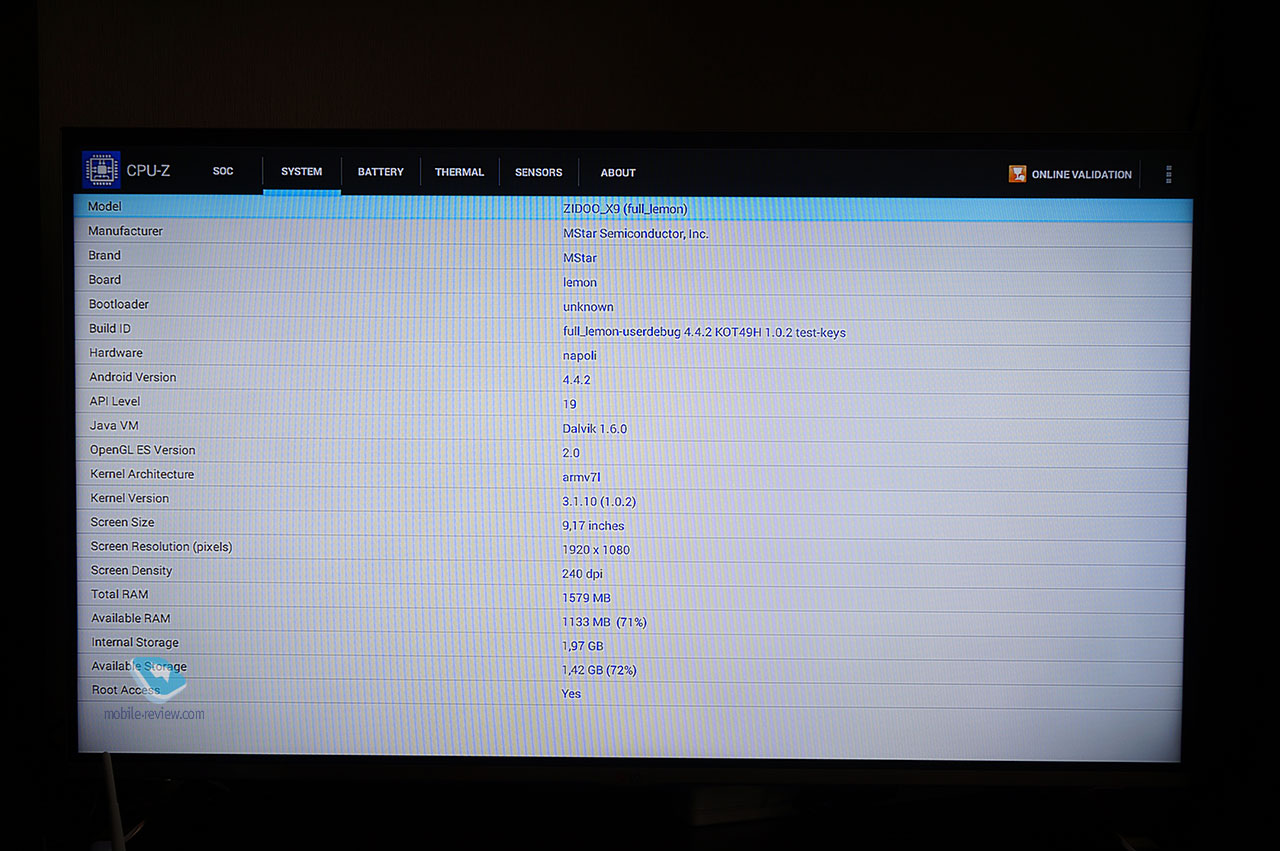Select the Total RAM row label
This screenshot has height=851, width=1280.
point(120,594)
